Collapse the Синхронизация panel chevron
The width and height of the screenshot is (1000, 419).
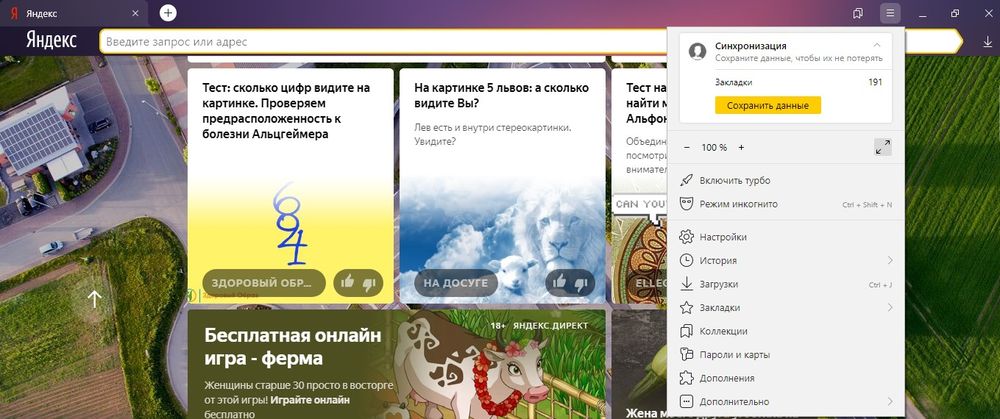877,46
